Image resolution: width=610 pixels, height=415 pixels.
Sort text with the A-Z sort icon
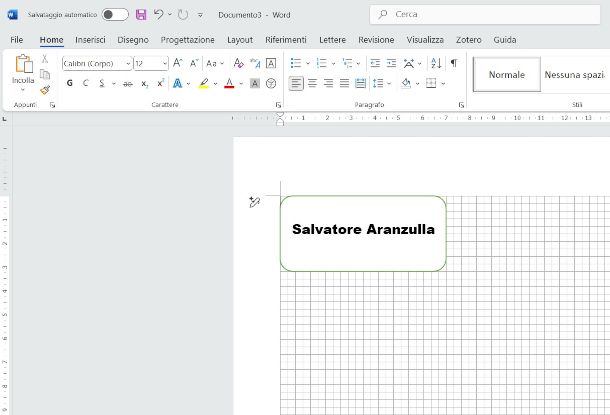(x=435, y=62)
